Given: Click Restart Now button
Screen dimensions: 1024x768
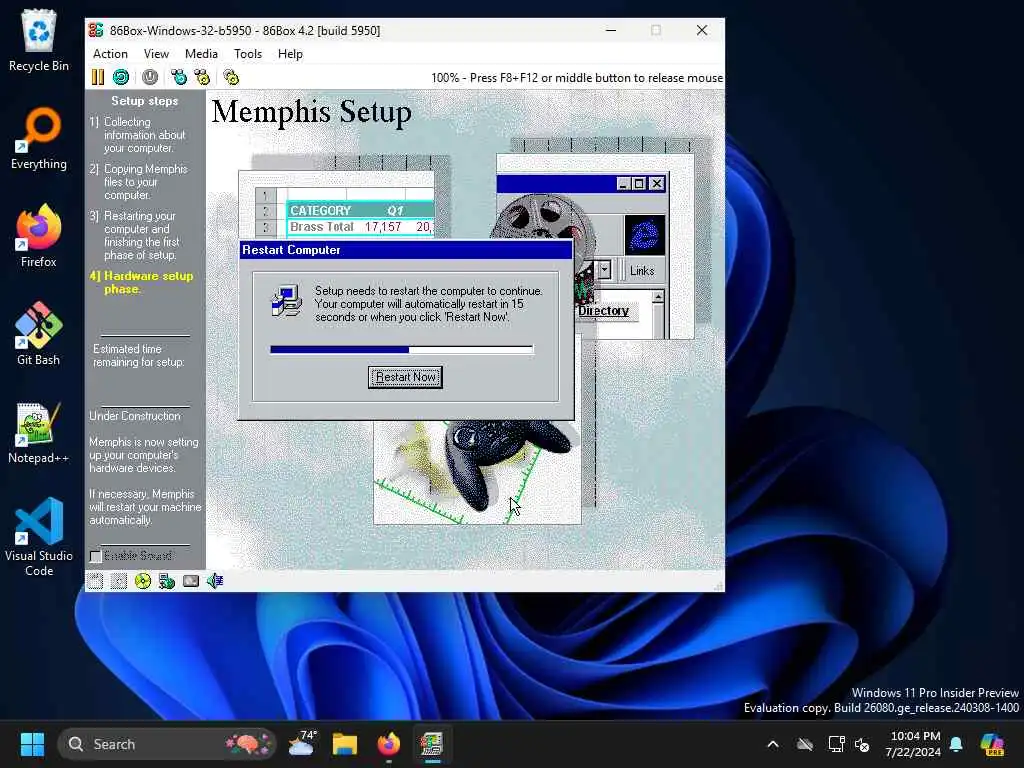Looking at the screenshot, I should (x=406, y=377).
